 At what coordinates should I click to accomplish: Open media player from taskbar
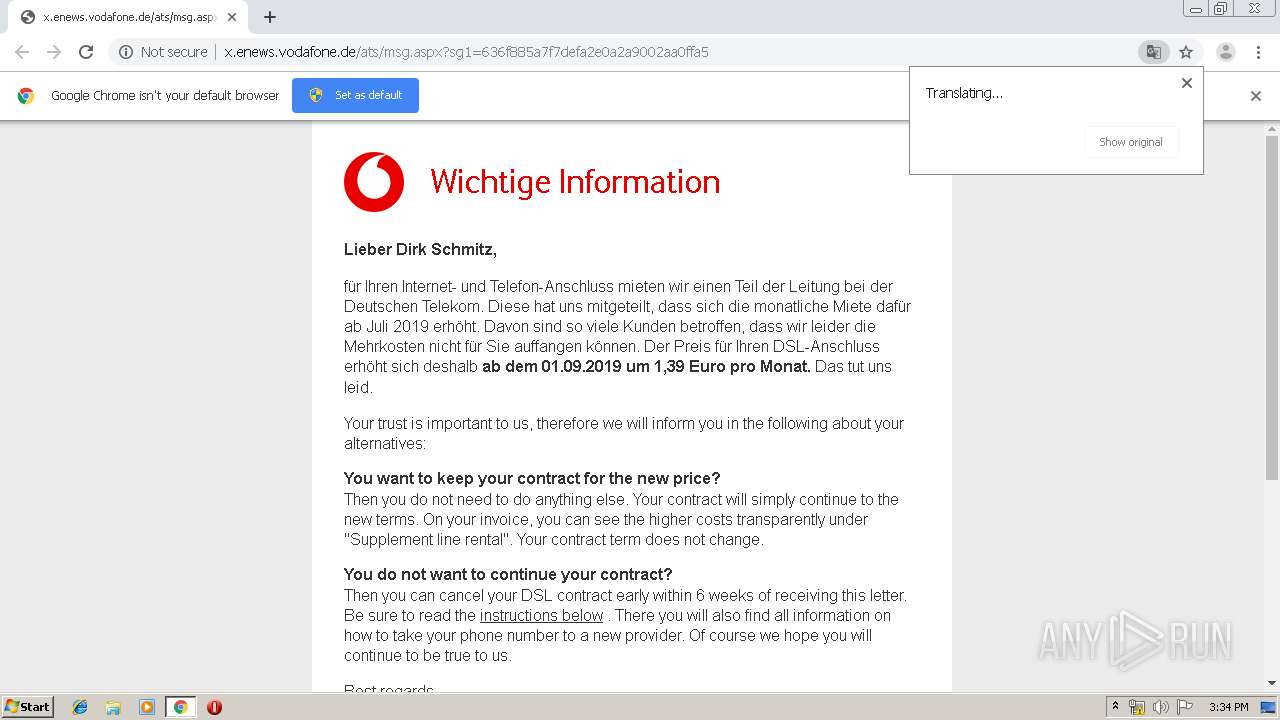pyautogui.click(x=147, y=707)
